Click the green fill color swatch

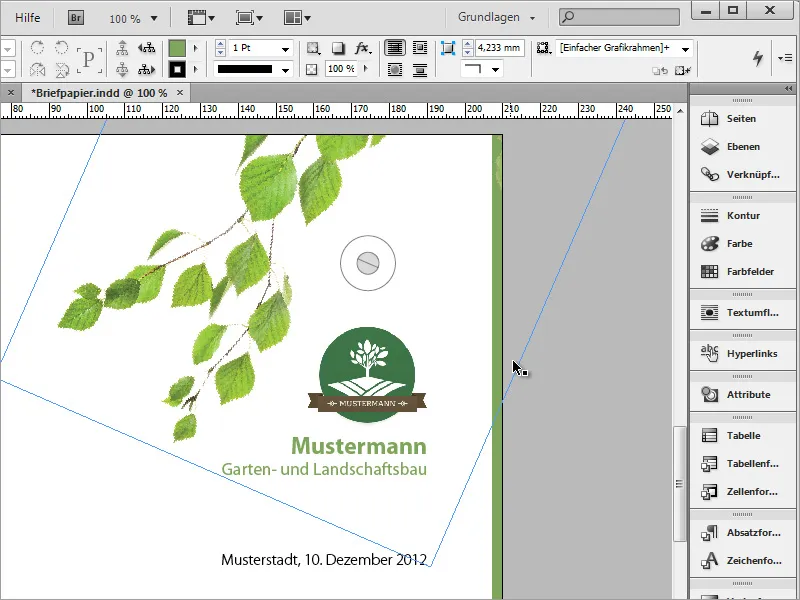[177, 48]
